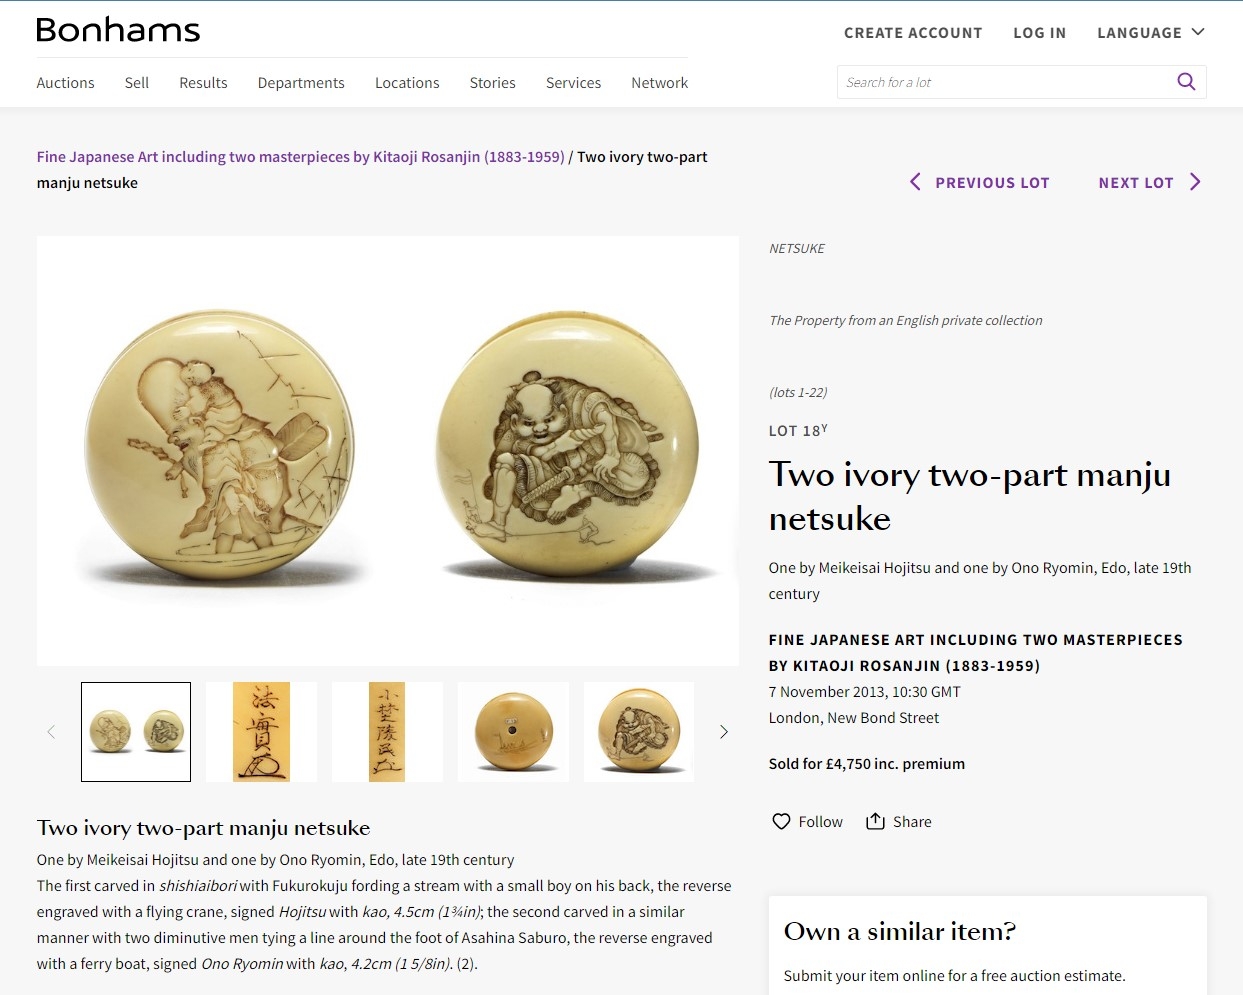Click the Previous Lot left chevron

tap(915, 182)
